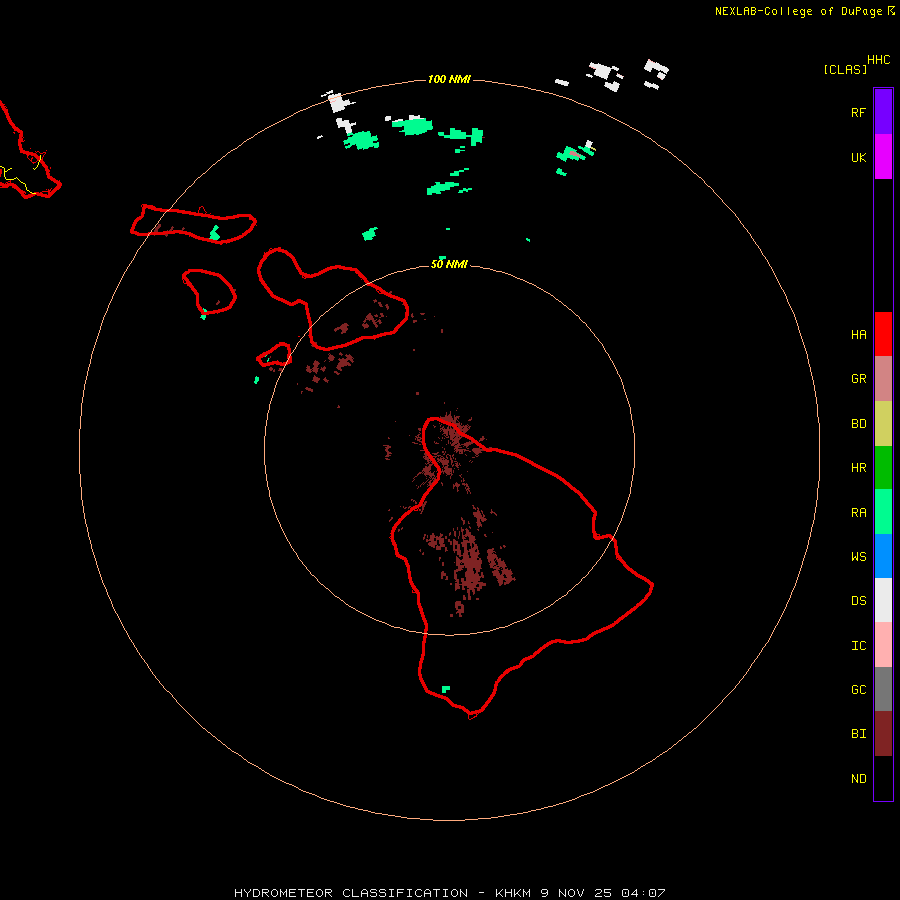Image resolution: width=900 pixels, height=900 pixels.
Task: Click the "[CLAS]" legend heading
Action: click(845, 69)
